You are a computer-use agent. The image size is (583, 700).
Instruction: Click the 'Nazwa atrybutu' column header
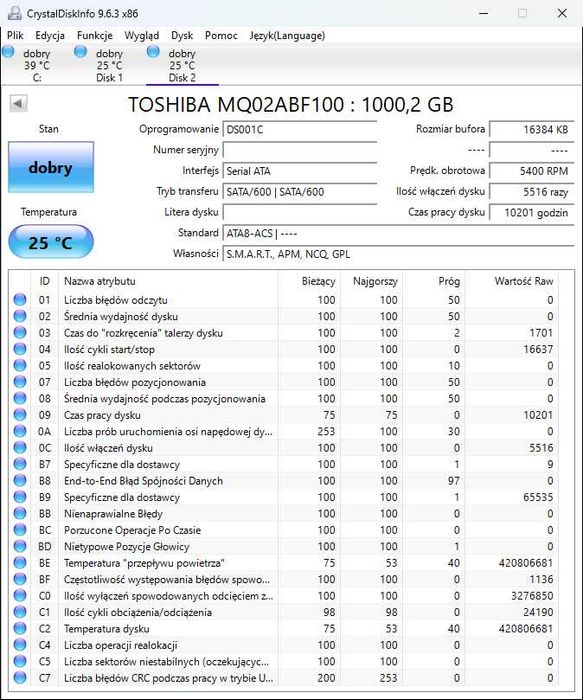pos(168,281)
